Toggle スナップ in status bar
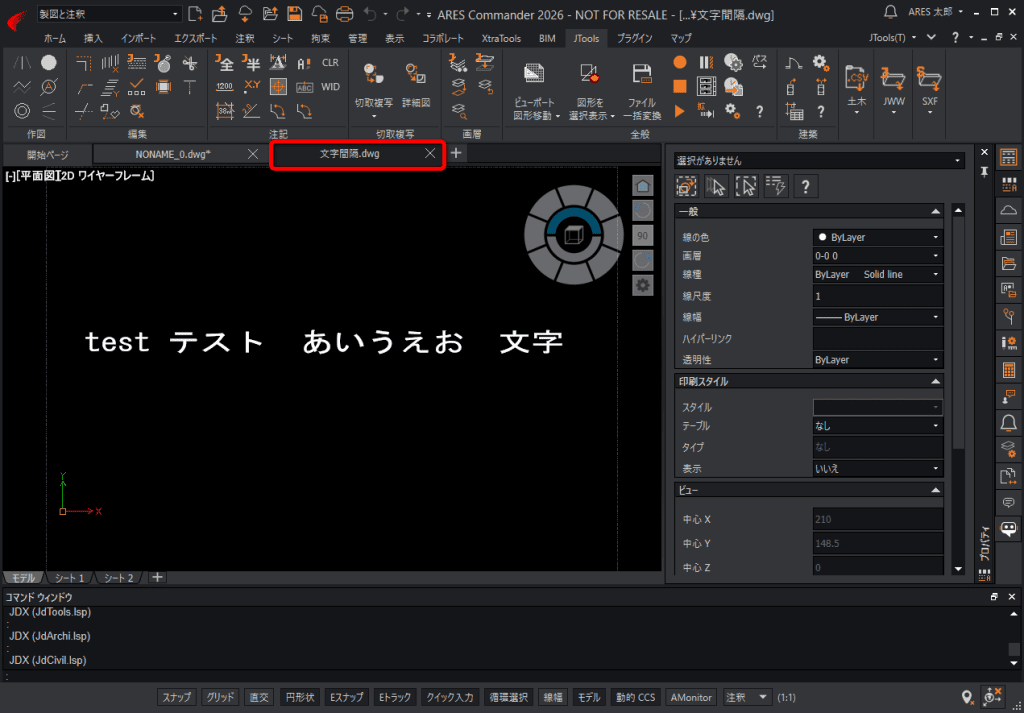1024x713 pixels. (x=177, y=697)
